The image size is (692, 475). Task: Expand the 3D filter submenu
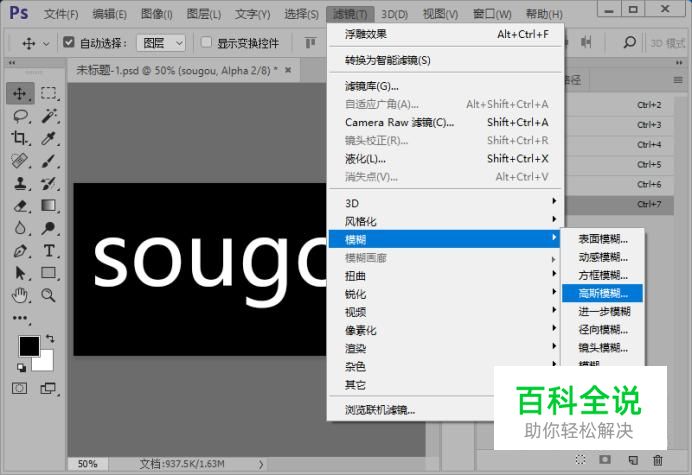pos(445,203)
